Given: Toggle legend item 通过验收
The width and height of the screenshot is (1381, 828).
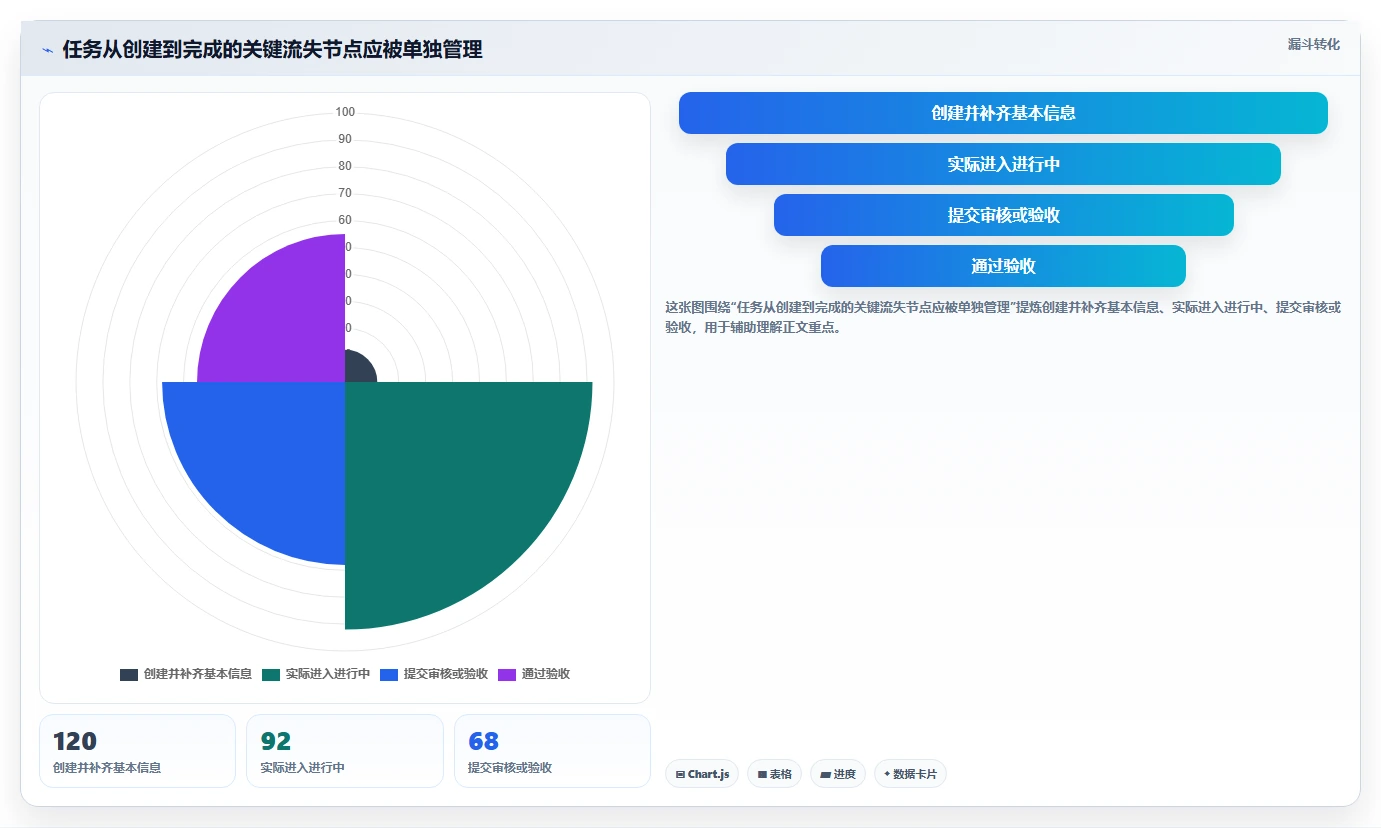Looking at the screenshot, I should tap(534, 674).
